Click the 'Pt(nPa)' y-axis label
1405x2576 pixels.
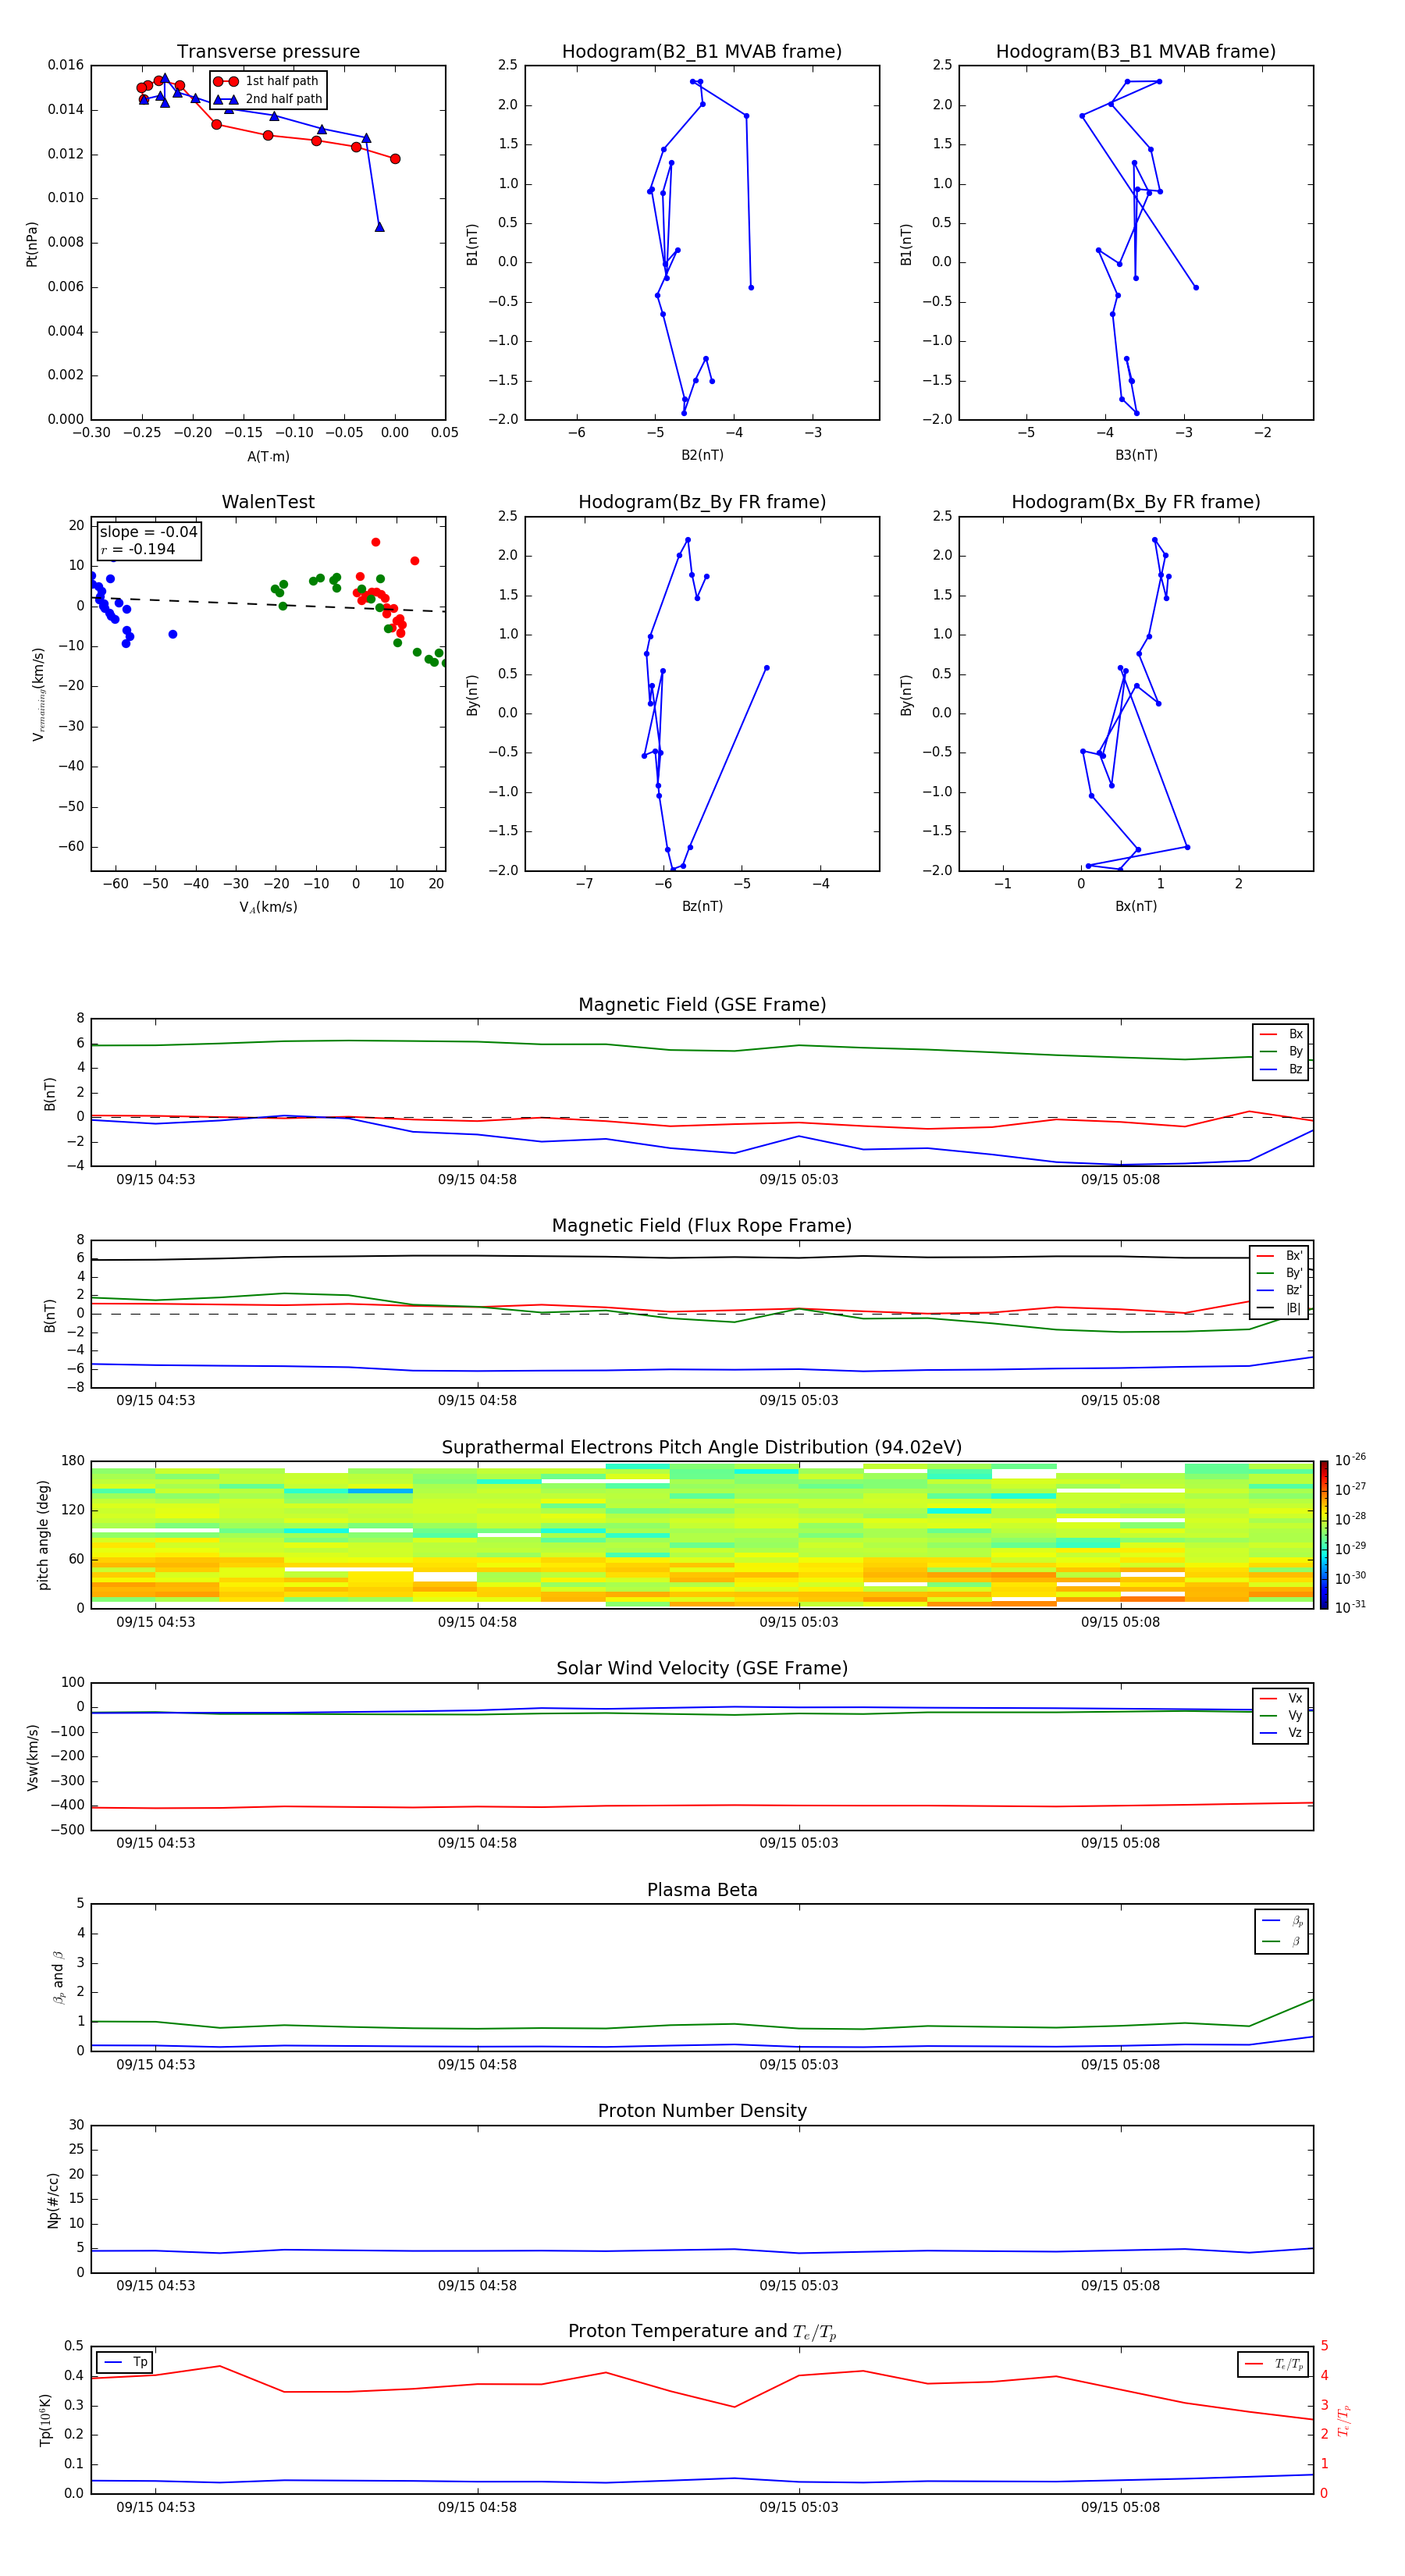[31, 244]
